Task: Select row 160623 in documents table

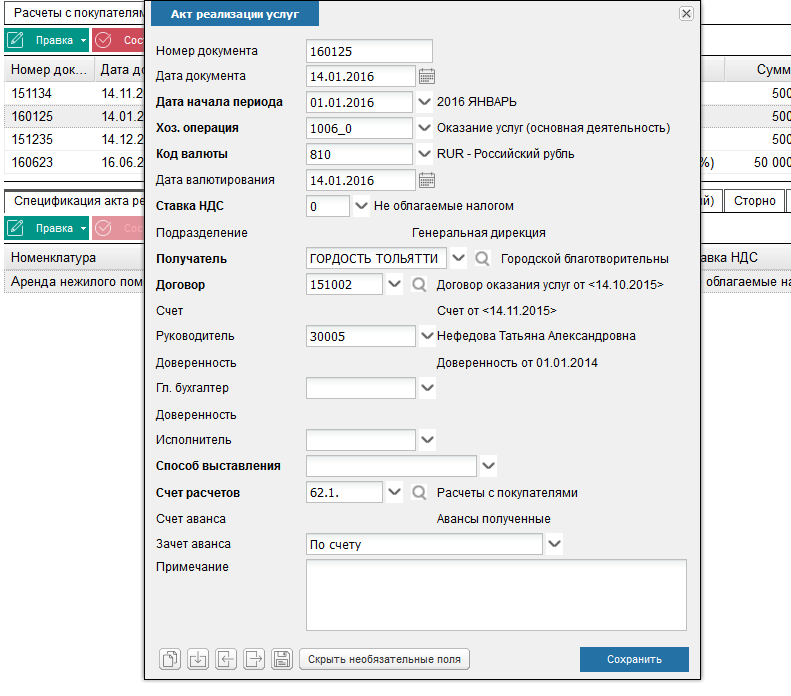Action: 75,162
